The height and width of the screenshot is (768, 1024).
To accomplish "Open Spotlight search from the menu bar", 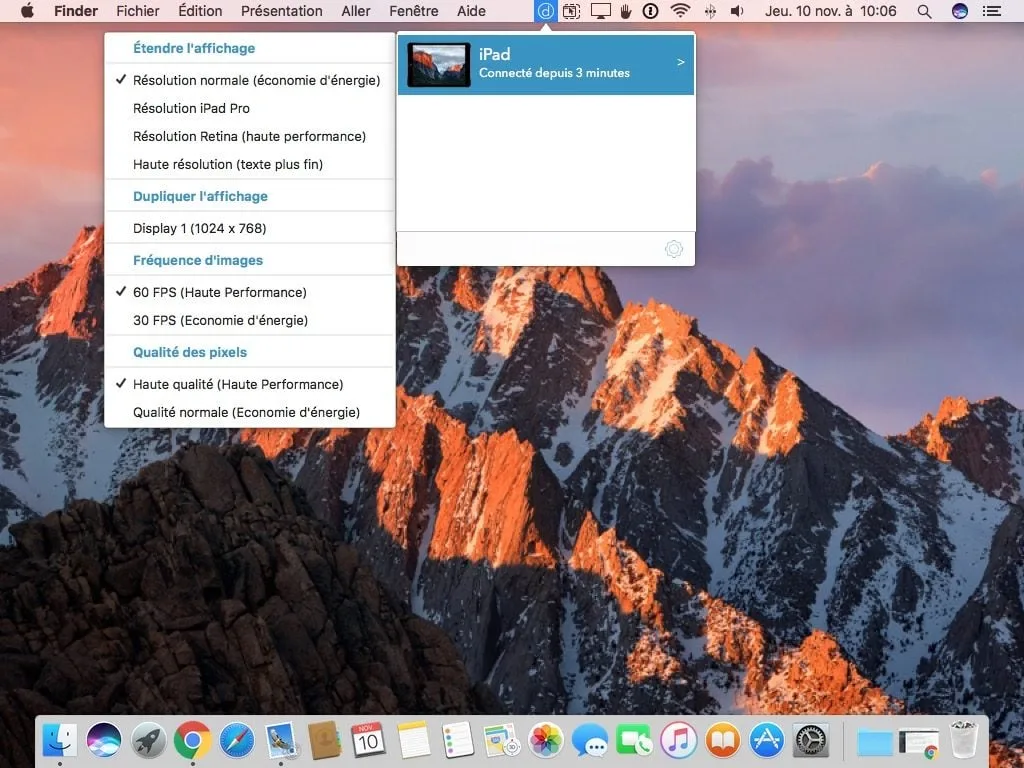I will pos(923,11).
